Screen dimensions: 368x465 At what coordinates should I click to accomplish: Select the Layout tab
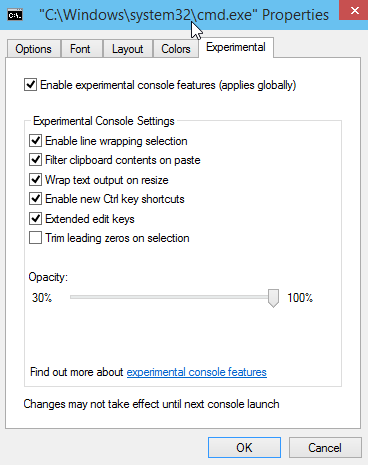(128, 49)
